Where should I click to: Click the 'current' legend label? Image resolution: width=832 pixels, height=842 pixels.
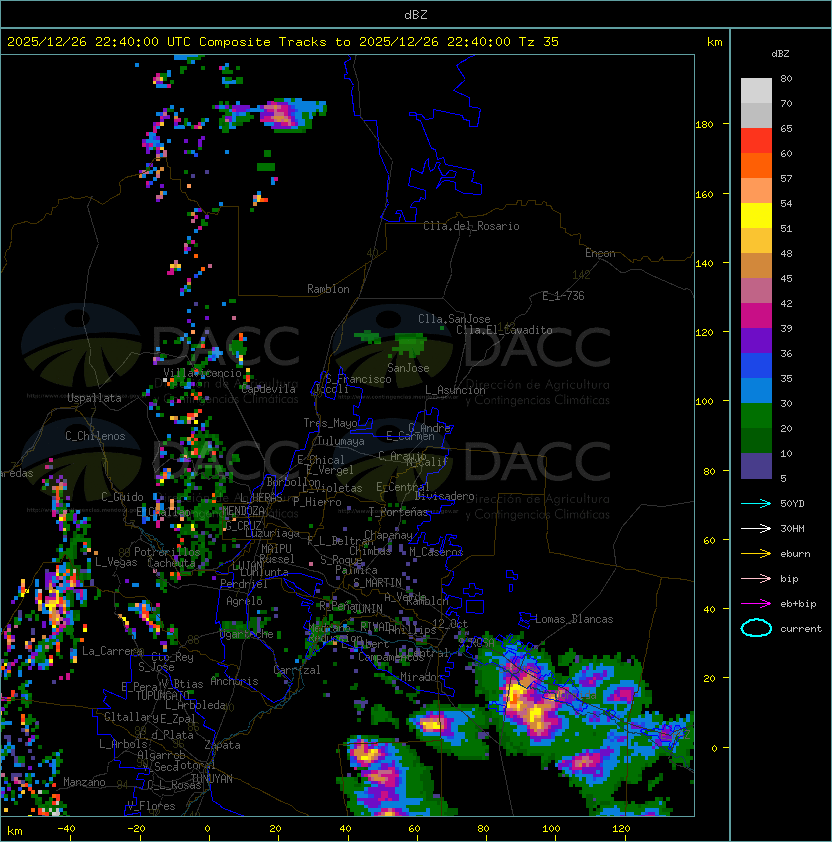801,629
